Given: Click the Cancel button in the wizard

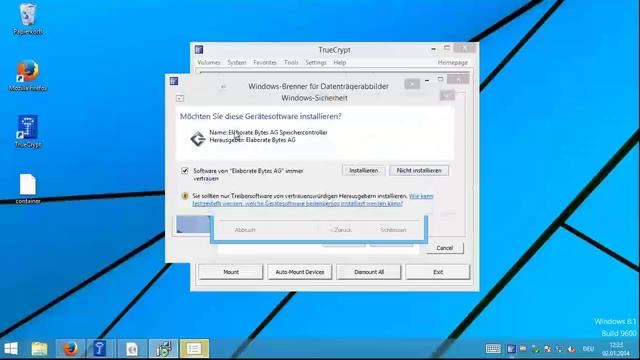Looking at the screenshot, I should point(444,248).
